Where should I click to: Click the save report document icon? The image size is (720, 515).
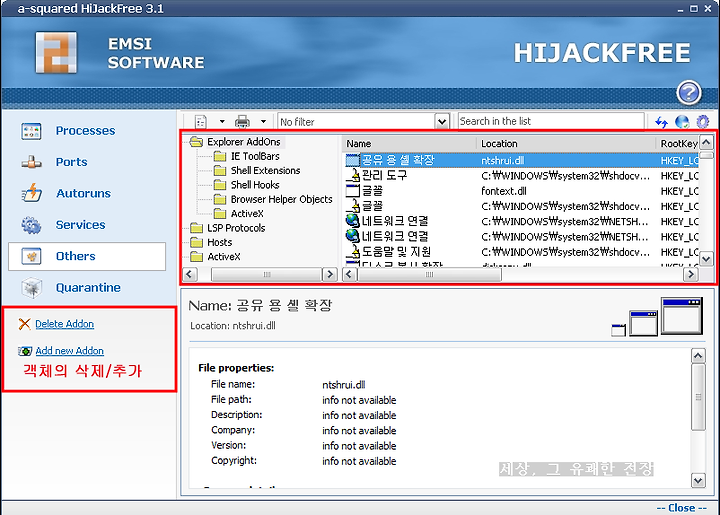[x=201, y=122]
